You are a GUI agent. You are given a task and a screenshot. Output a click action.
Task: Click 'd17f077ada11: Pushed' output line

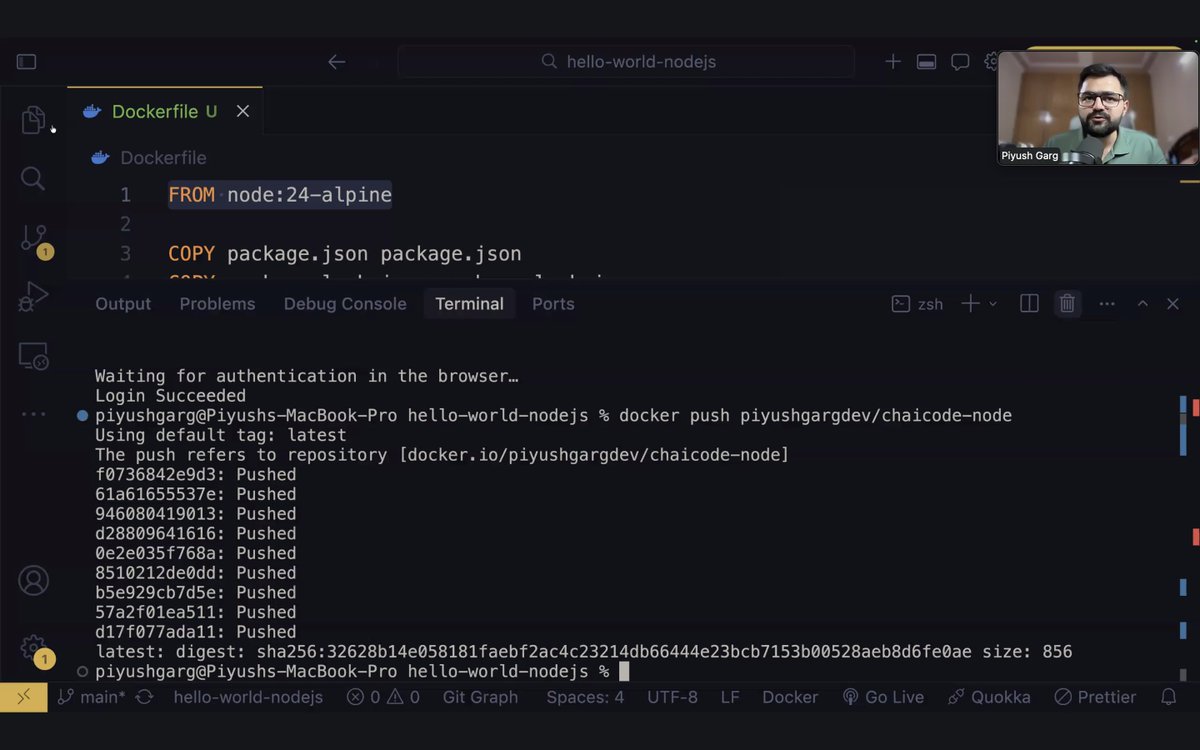click(x=196, y=632)
